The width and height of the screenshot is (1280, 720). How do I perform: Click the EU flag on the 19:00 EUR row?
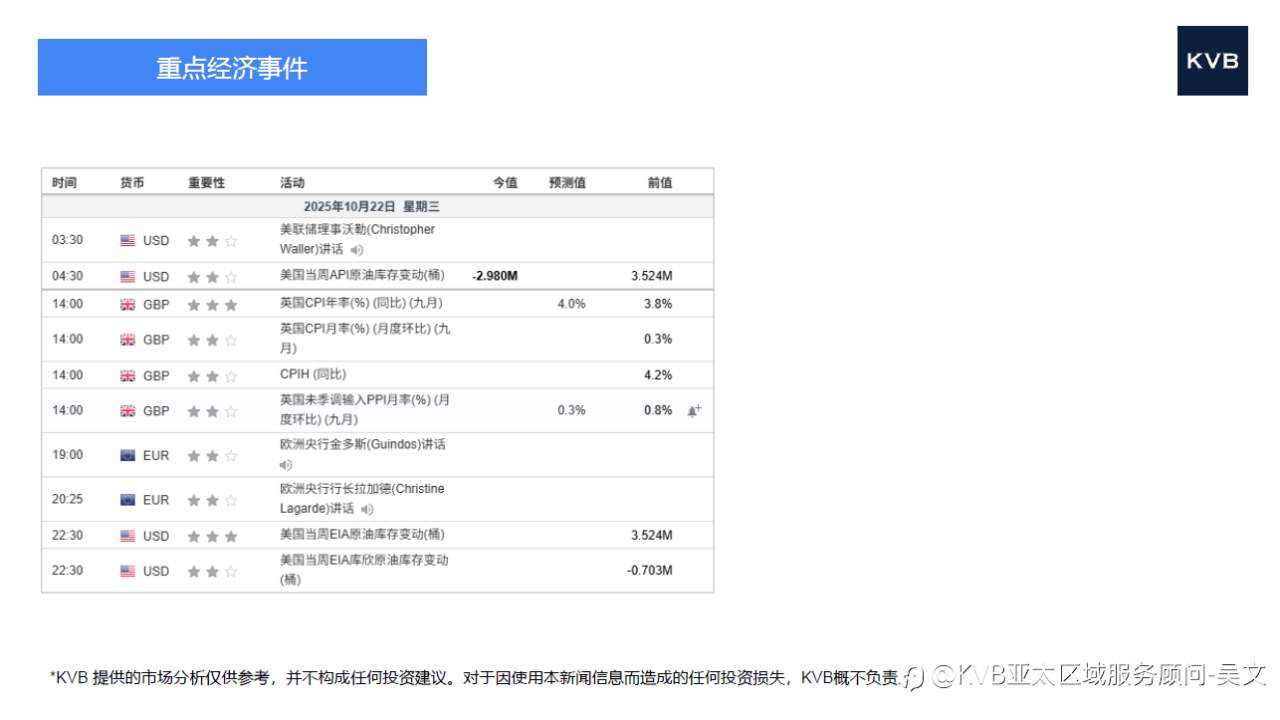(127, 454)
